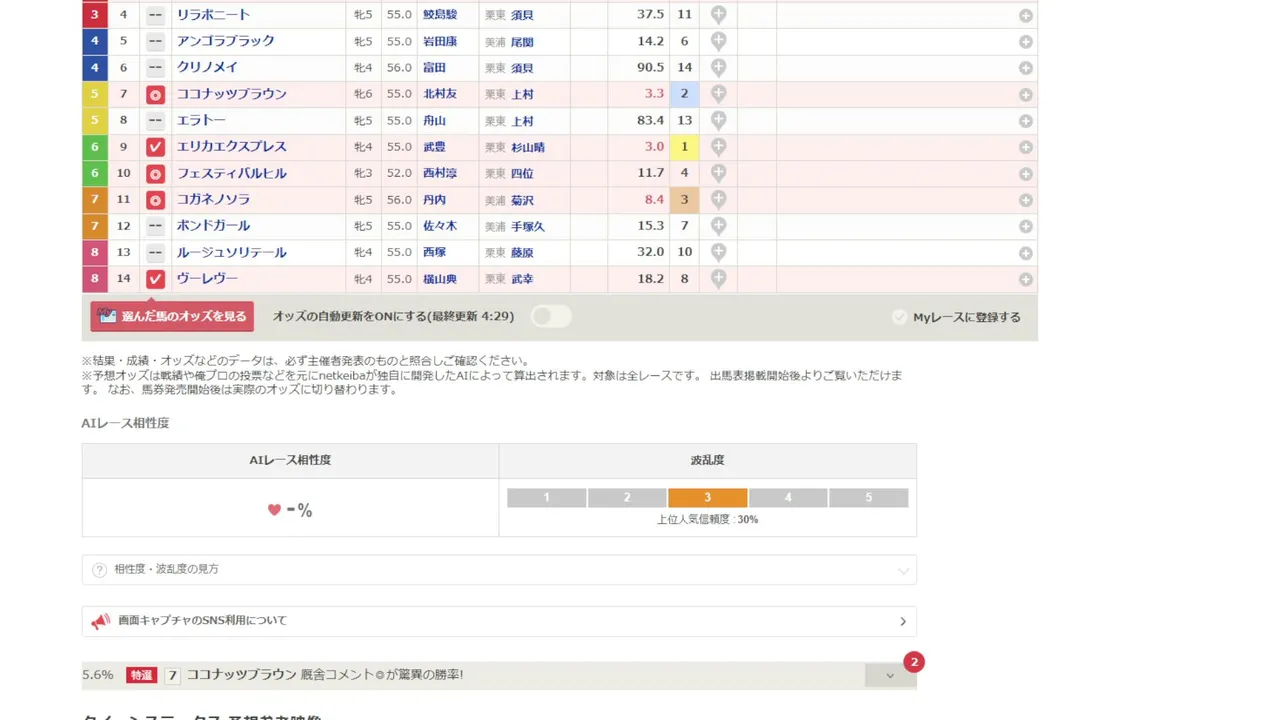
Task: Open horse page for ココナッツブラウン in table
Action: pyautogui.click(x=232, y=94)
